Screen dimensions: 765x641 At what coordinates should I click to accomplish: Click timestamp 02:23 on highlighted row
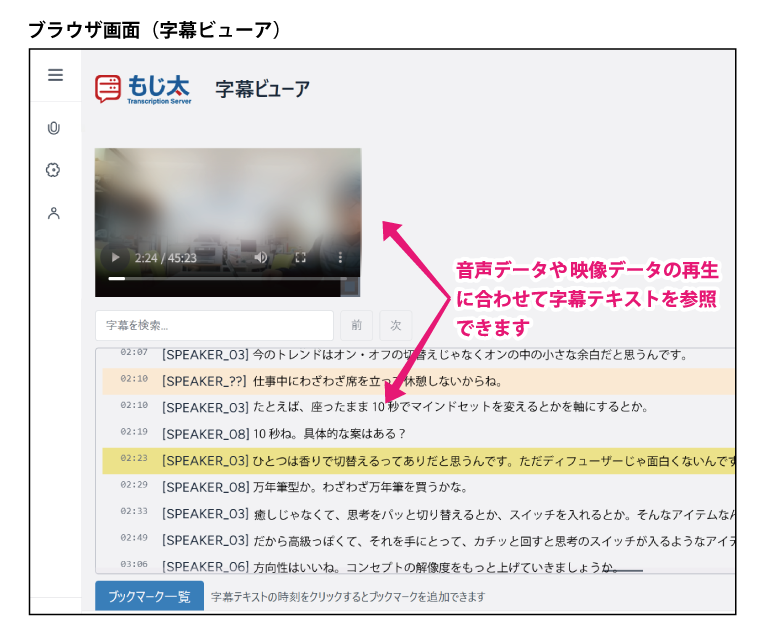point(134,458)
